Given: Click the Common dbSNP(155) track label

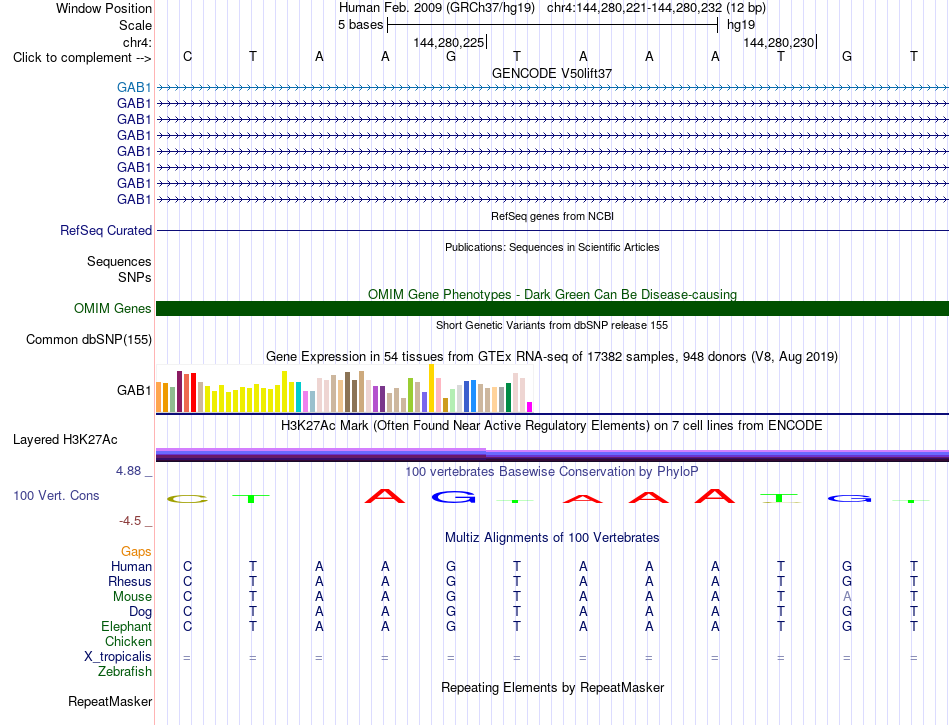Looking at the screenshot, I should (x=89, y=339).
